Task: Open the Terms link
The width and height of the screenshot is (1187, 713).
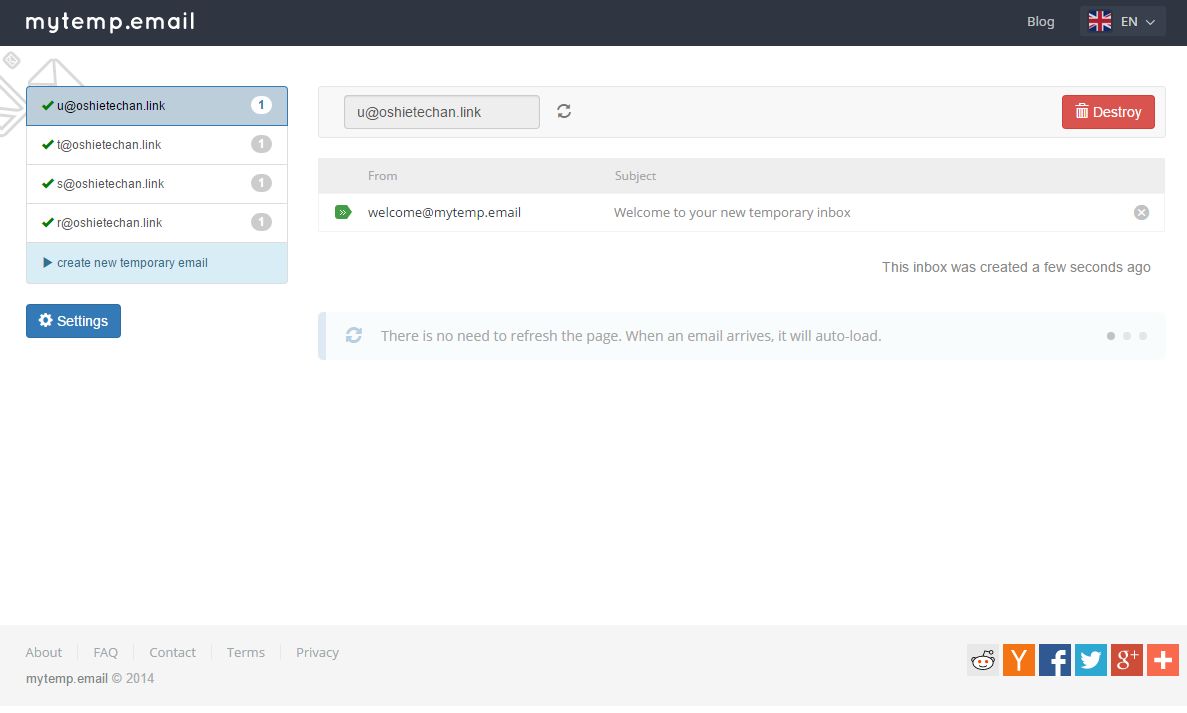Action: click(245, 652)
